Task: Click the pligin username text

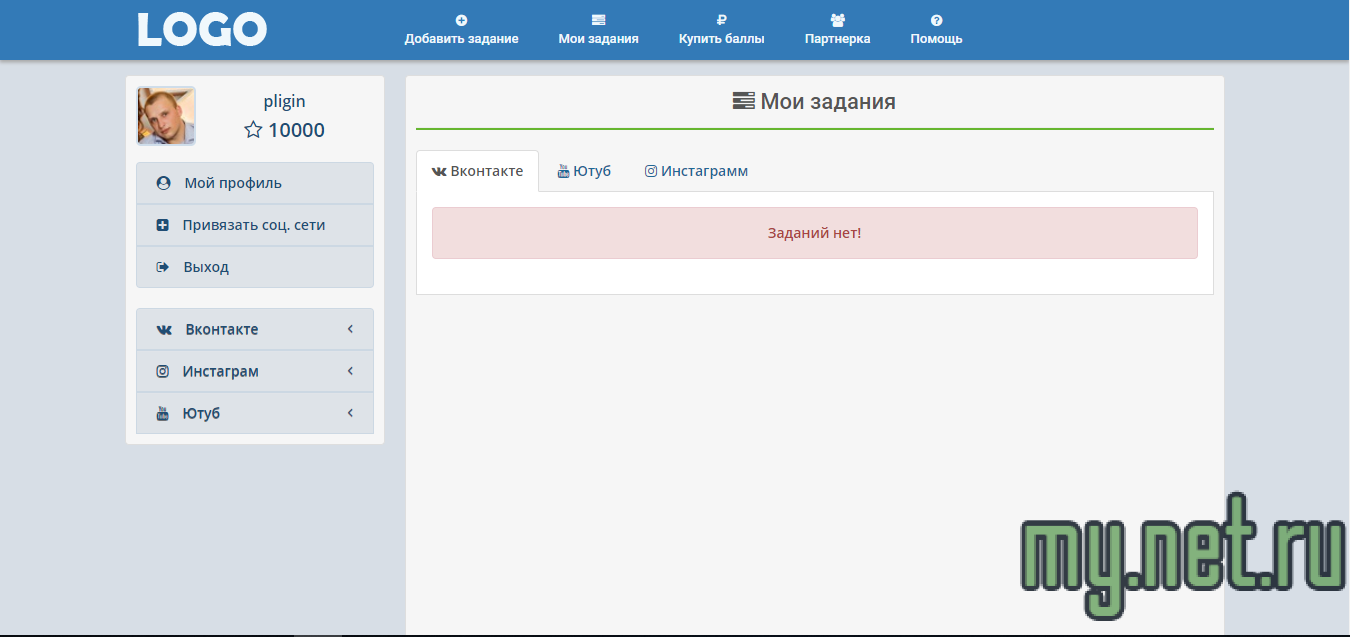Action: [284, 101]
